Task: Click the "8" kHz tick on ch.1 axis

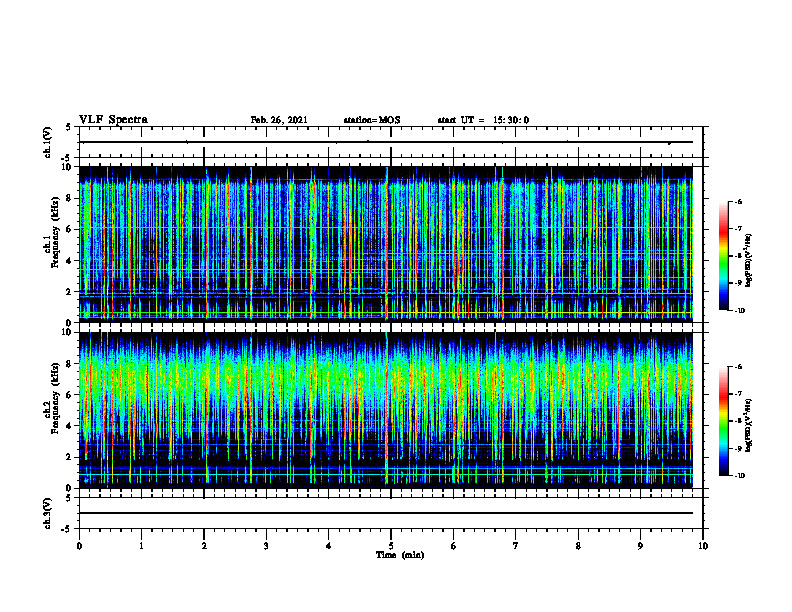Action: pyautogui.click(x=69, y=198)
